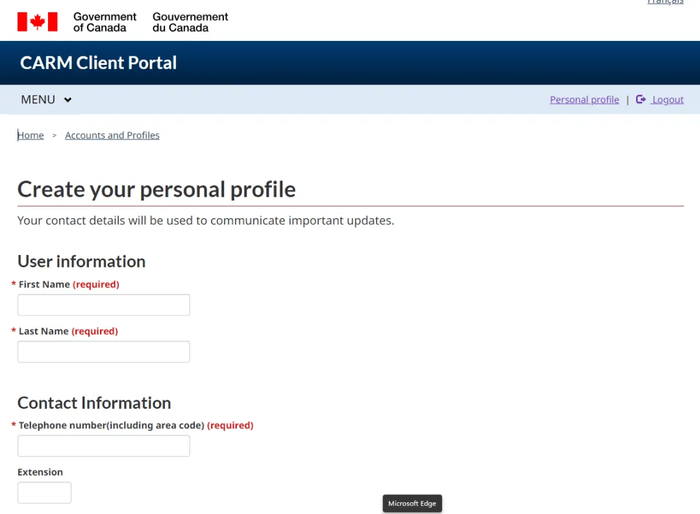Viewport: 700px width, 514px height.
Task: Click the Extension field label
Action: pyautogui.click(x=40, y=472)
